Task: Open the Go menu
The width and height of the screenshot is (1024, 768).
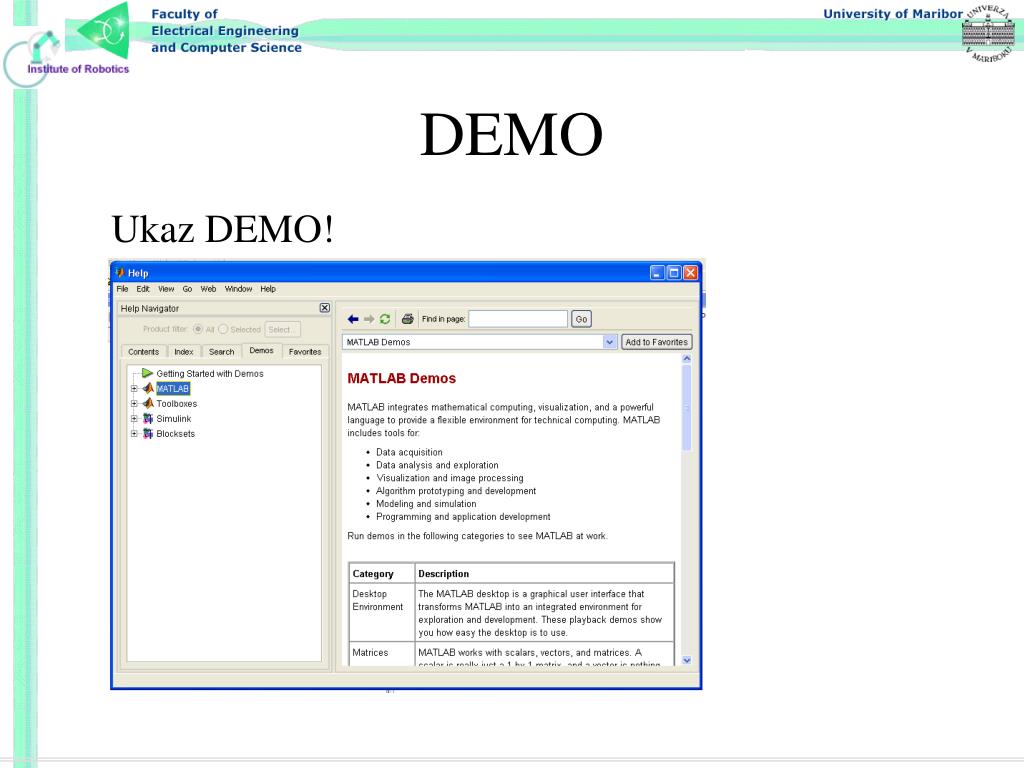Action: (187, 289)
